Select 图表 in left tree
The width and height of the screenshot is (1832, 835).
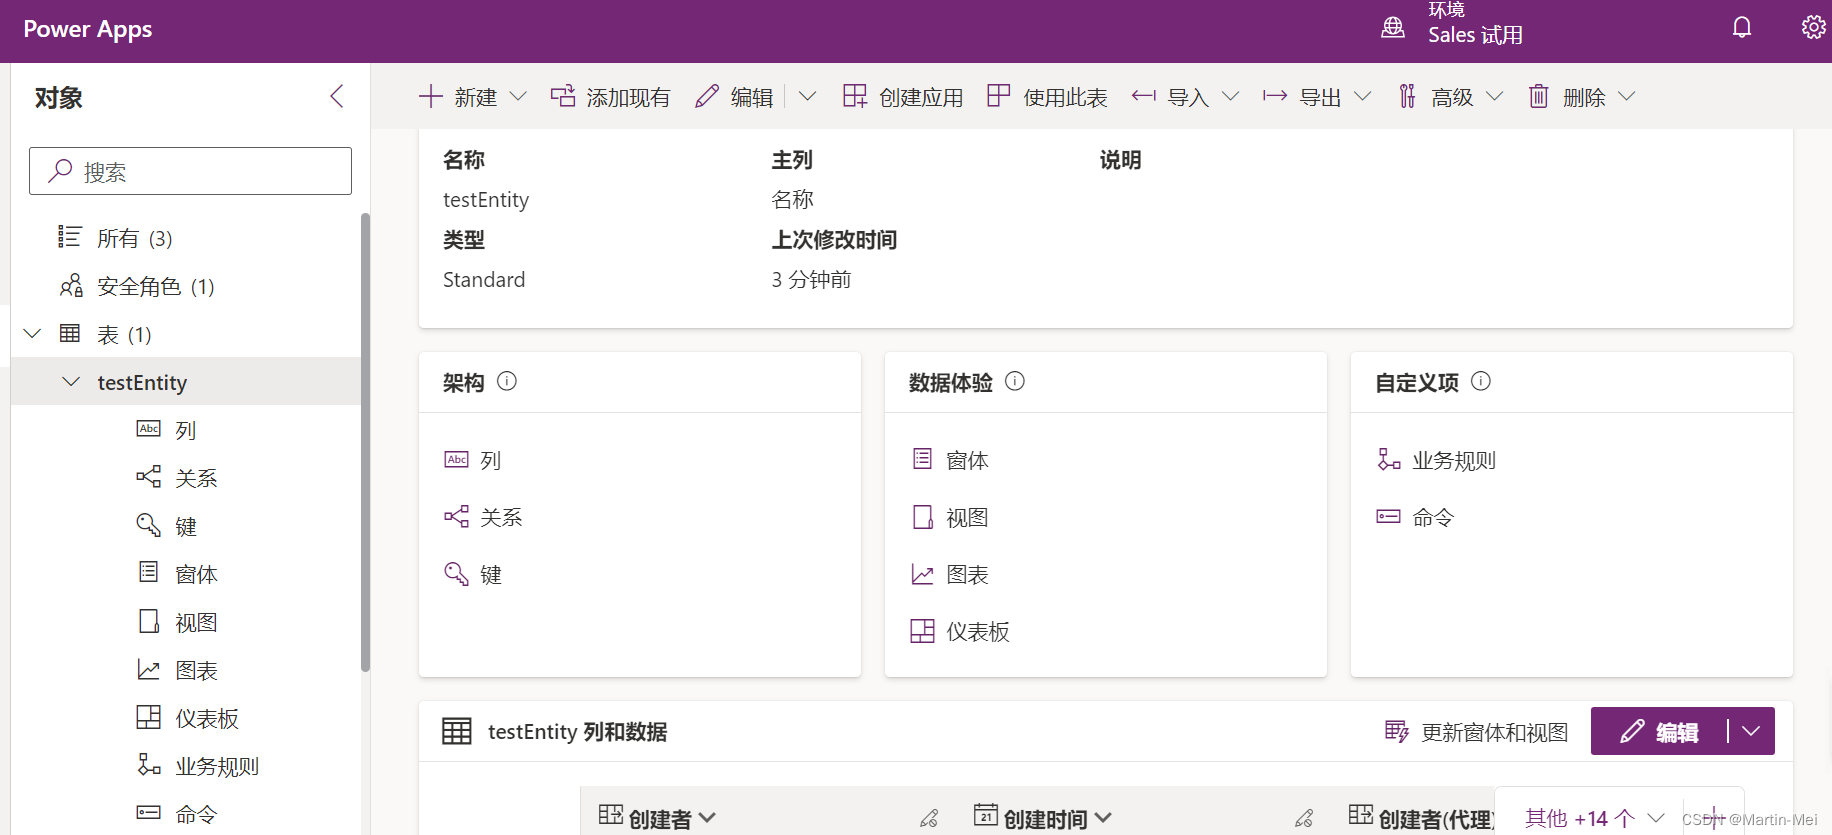[x=185, y=669]
